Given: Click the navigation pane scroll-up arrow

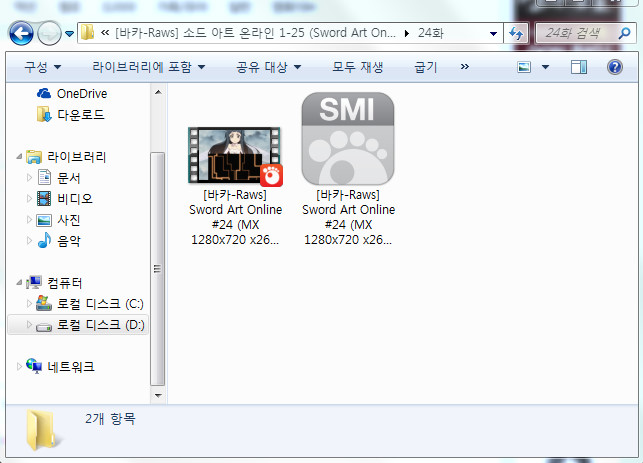Looking at the screenshot, I should coord(158,92).
